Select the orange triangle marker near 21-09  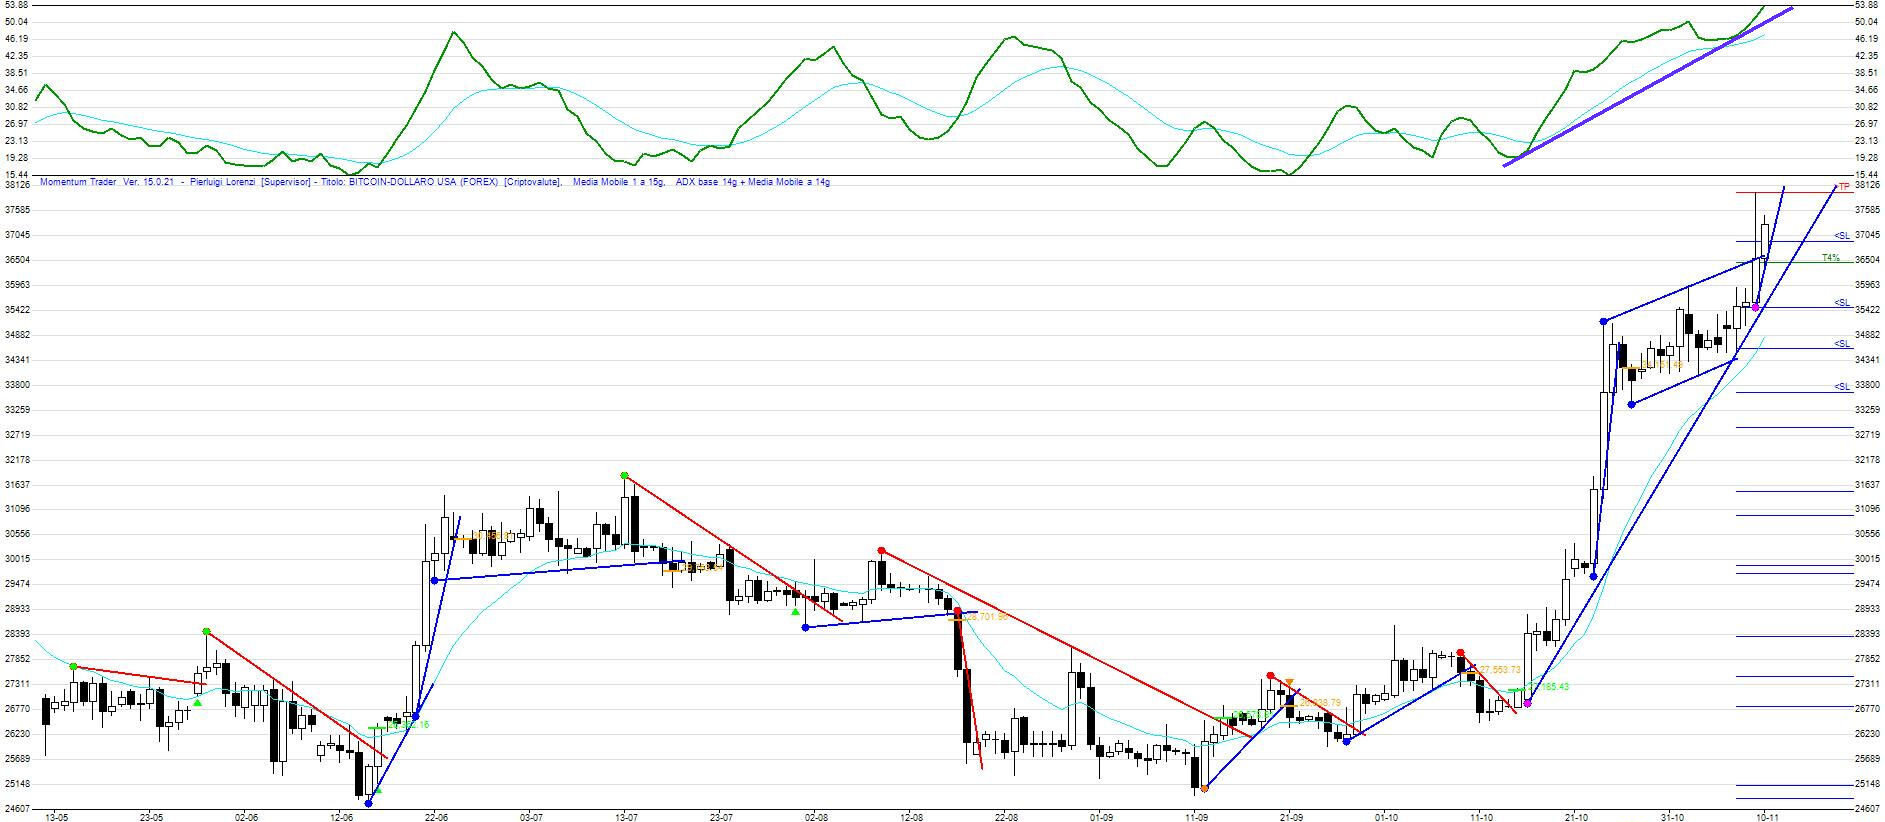pyautogui.click(x=1289, y=682)
